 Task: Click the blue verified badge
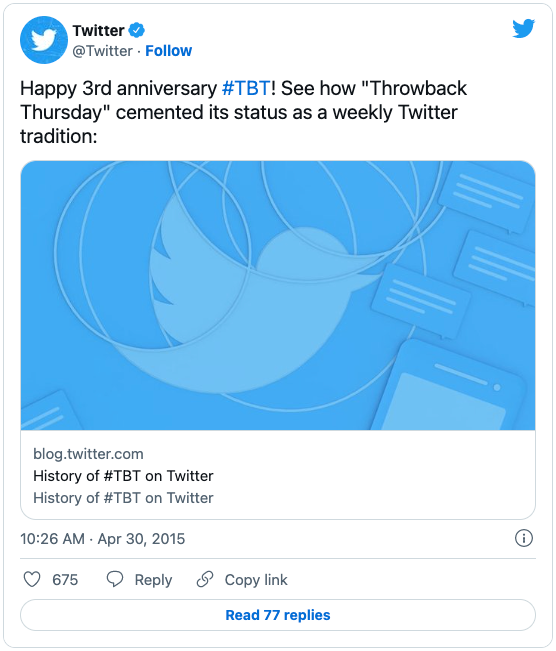(137, 30)
